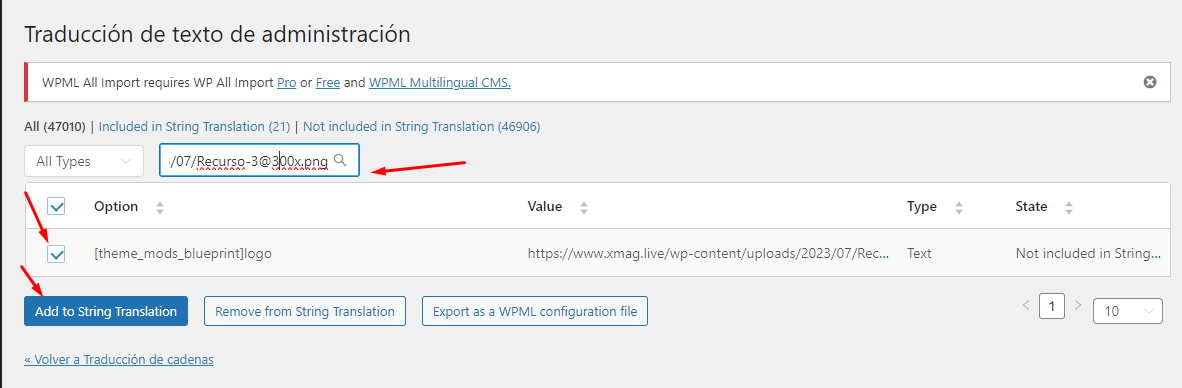Click Remove from String Translation button
This screenshot has height=388, width=1182.
point(305,311)
